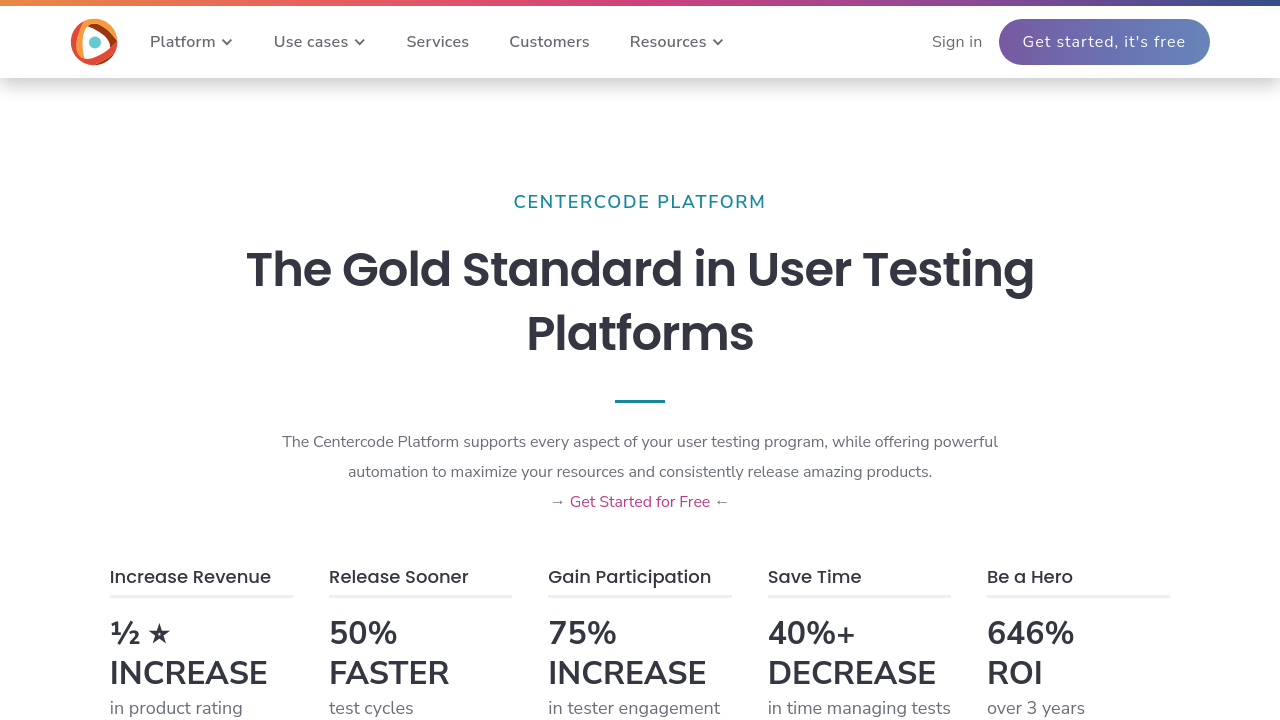Click the 40%+ DECREASE statistic
Image resolution: width=1280 pixels, height=720 pixels.
tap(851, 653)
